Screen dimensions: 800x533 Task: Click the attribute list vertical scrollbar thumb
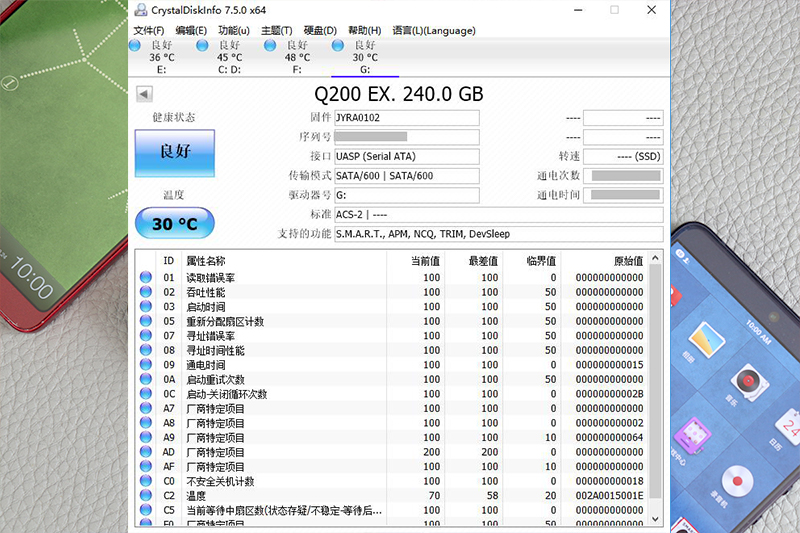[656, 382]
